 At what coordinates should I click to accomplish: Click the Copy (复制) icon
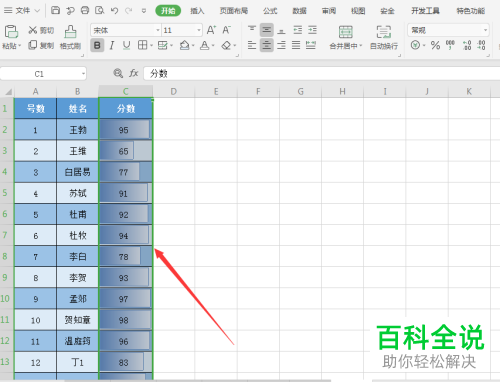pos(33,45)
